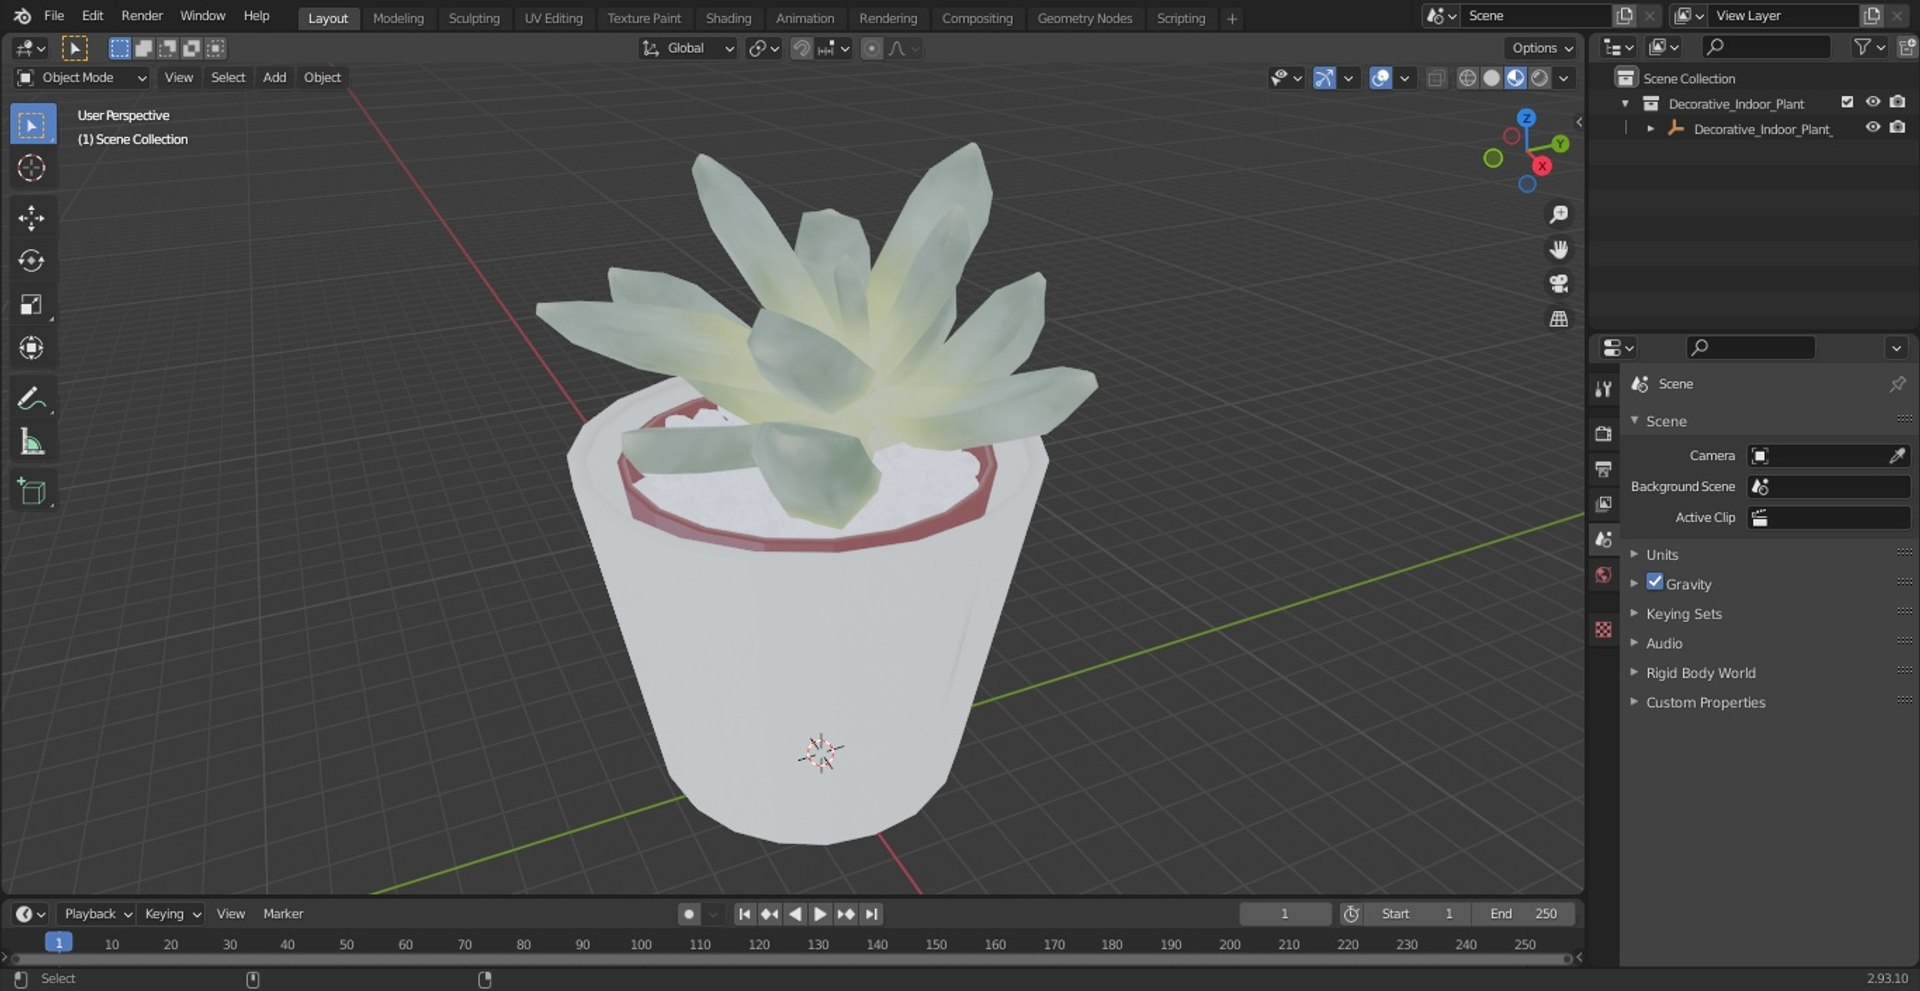The height and width of the screenshot is (991, 1920).
Task: Open the Scene properties tab
Action: (x=1604, y=539)
